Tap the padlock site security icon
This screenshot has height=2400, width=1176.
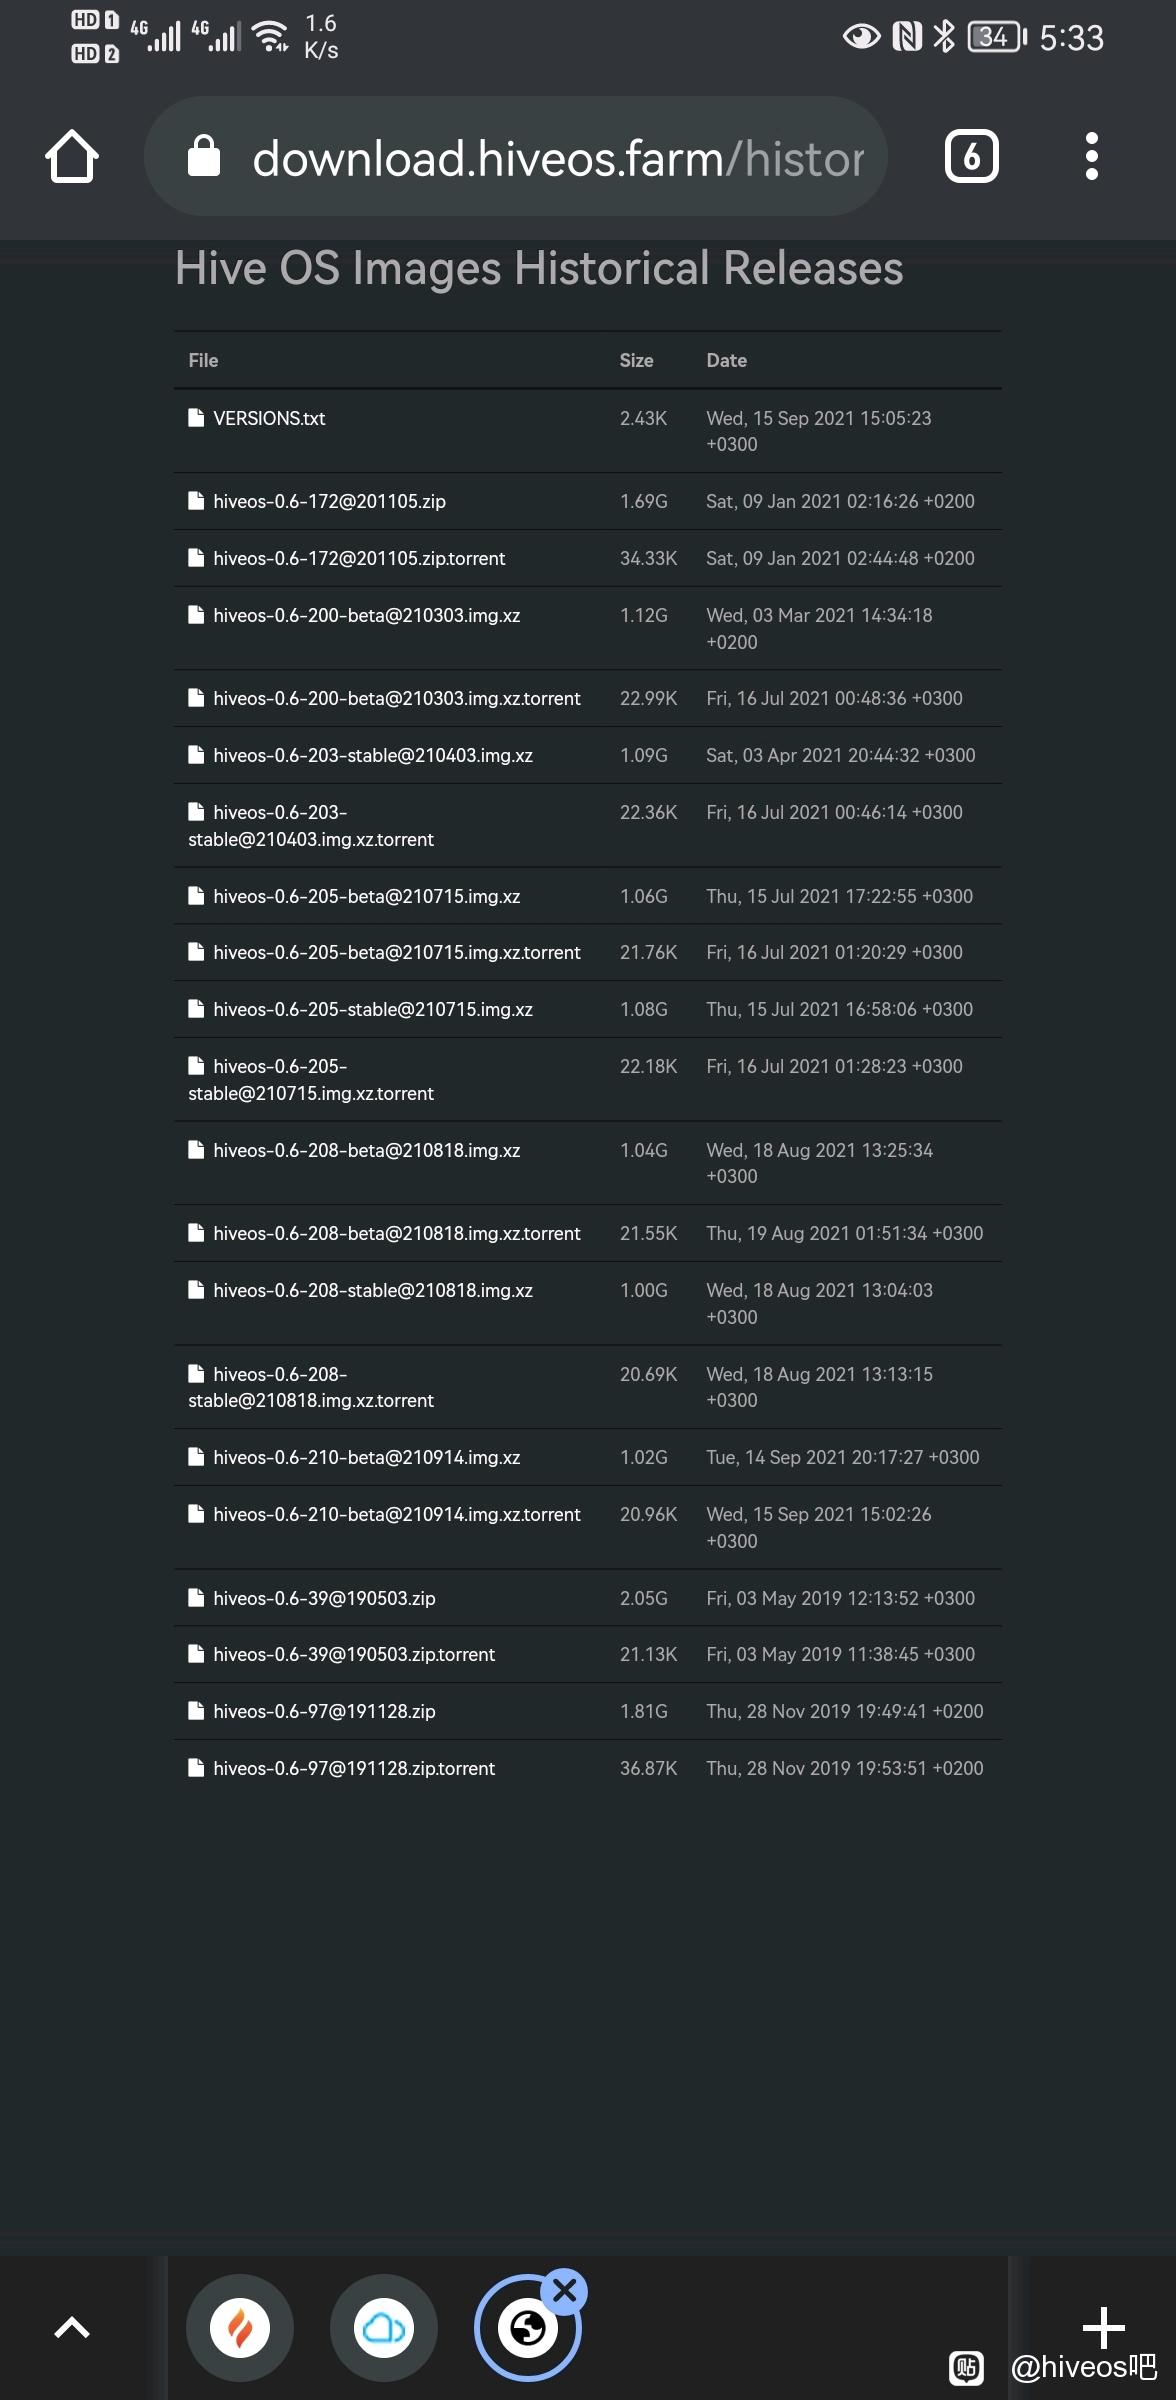[x=204, y=157]
